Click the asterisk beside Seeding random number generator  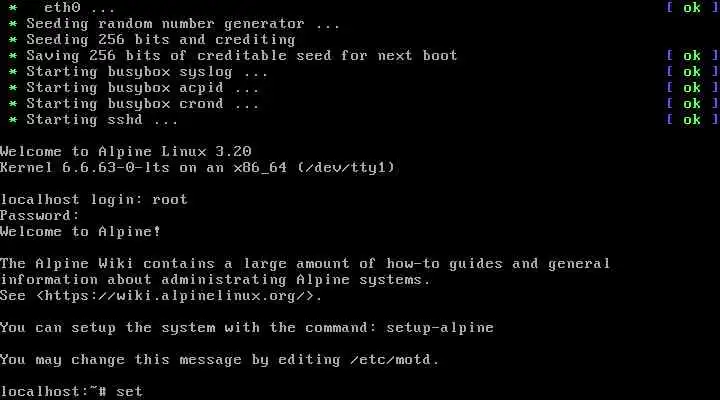point(13,24)
